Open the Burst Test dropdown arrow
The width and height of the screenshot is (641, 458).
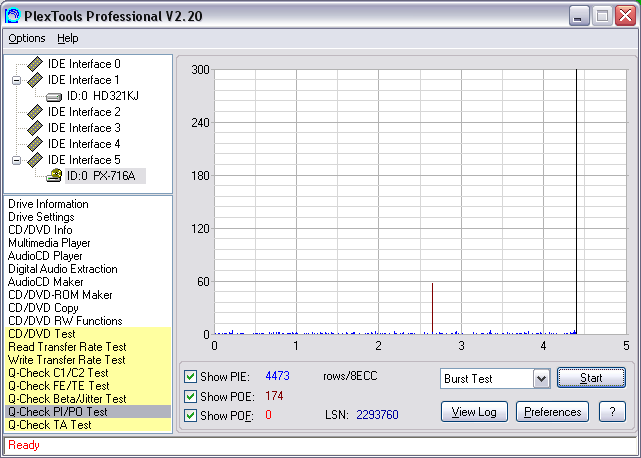(x=541, y=379)
